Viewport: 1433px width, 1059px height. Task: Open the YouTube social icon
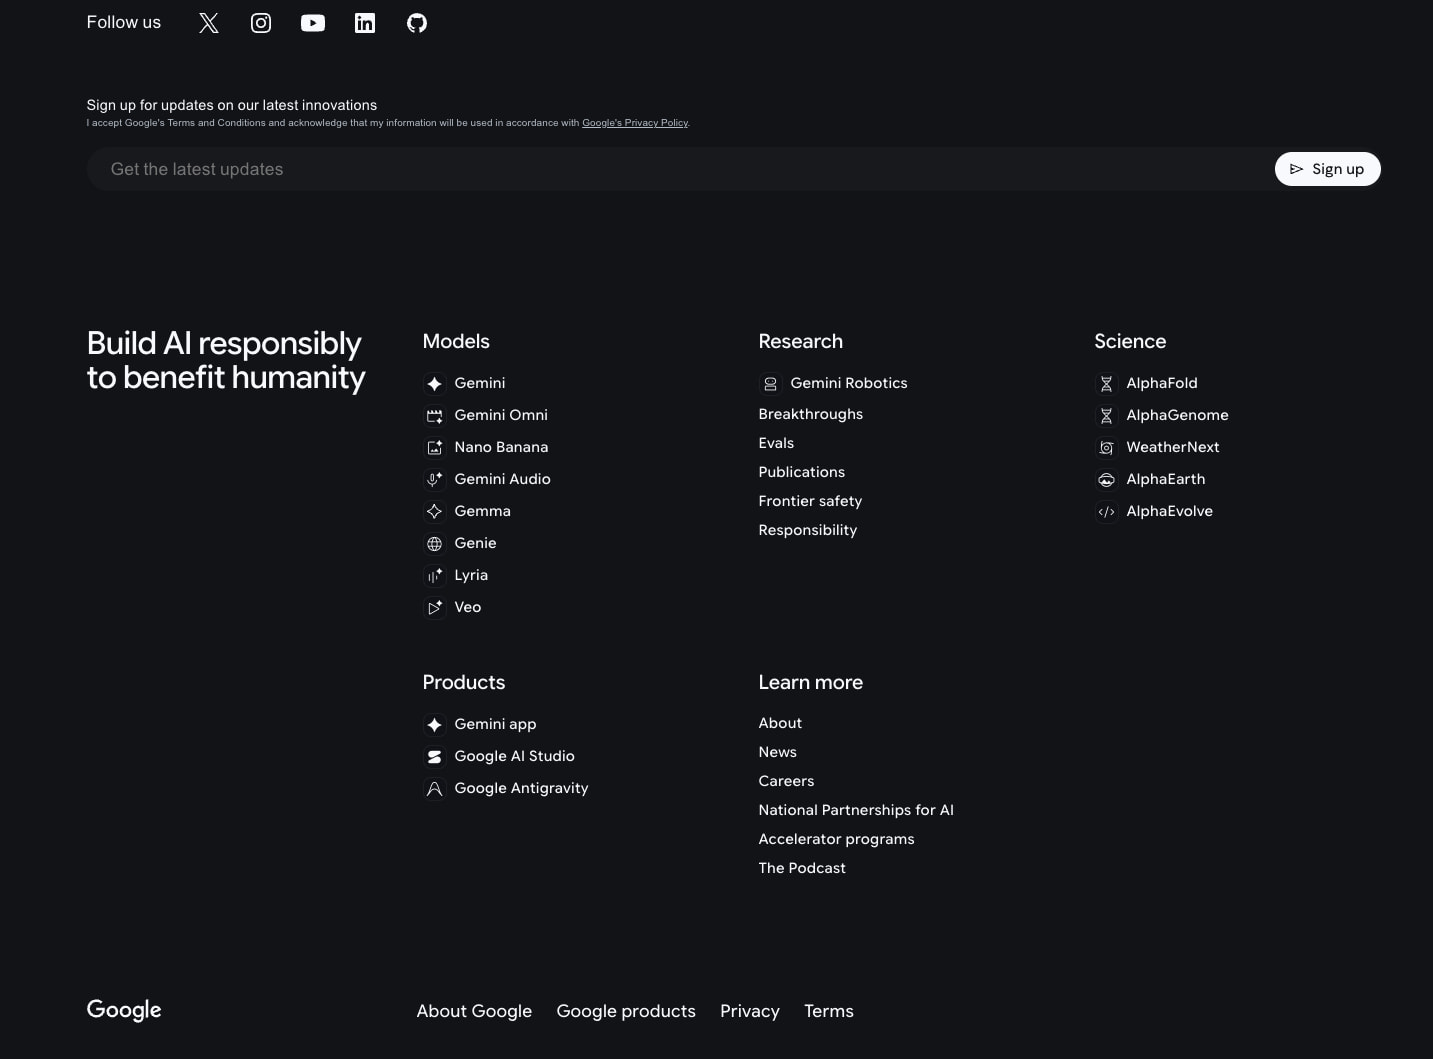tap(313, 23)
